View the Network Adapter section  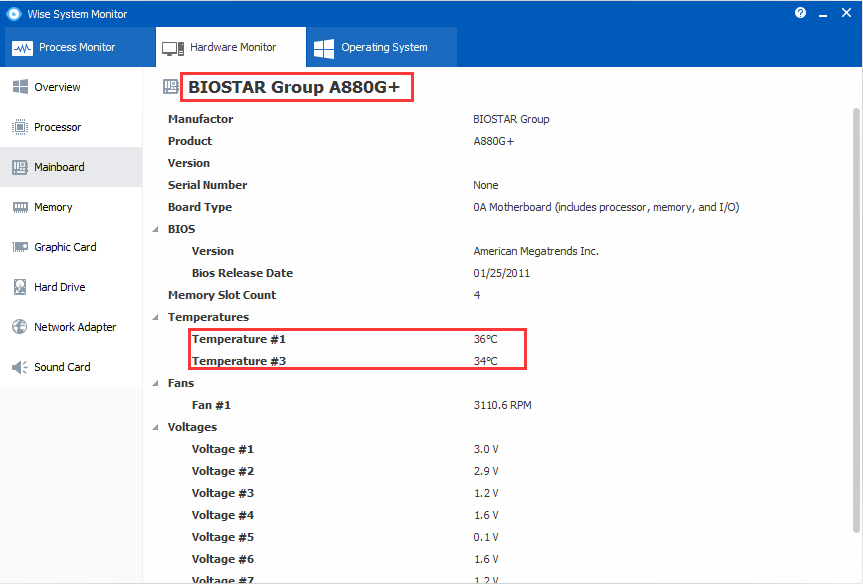click(x=71, y=327)
